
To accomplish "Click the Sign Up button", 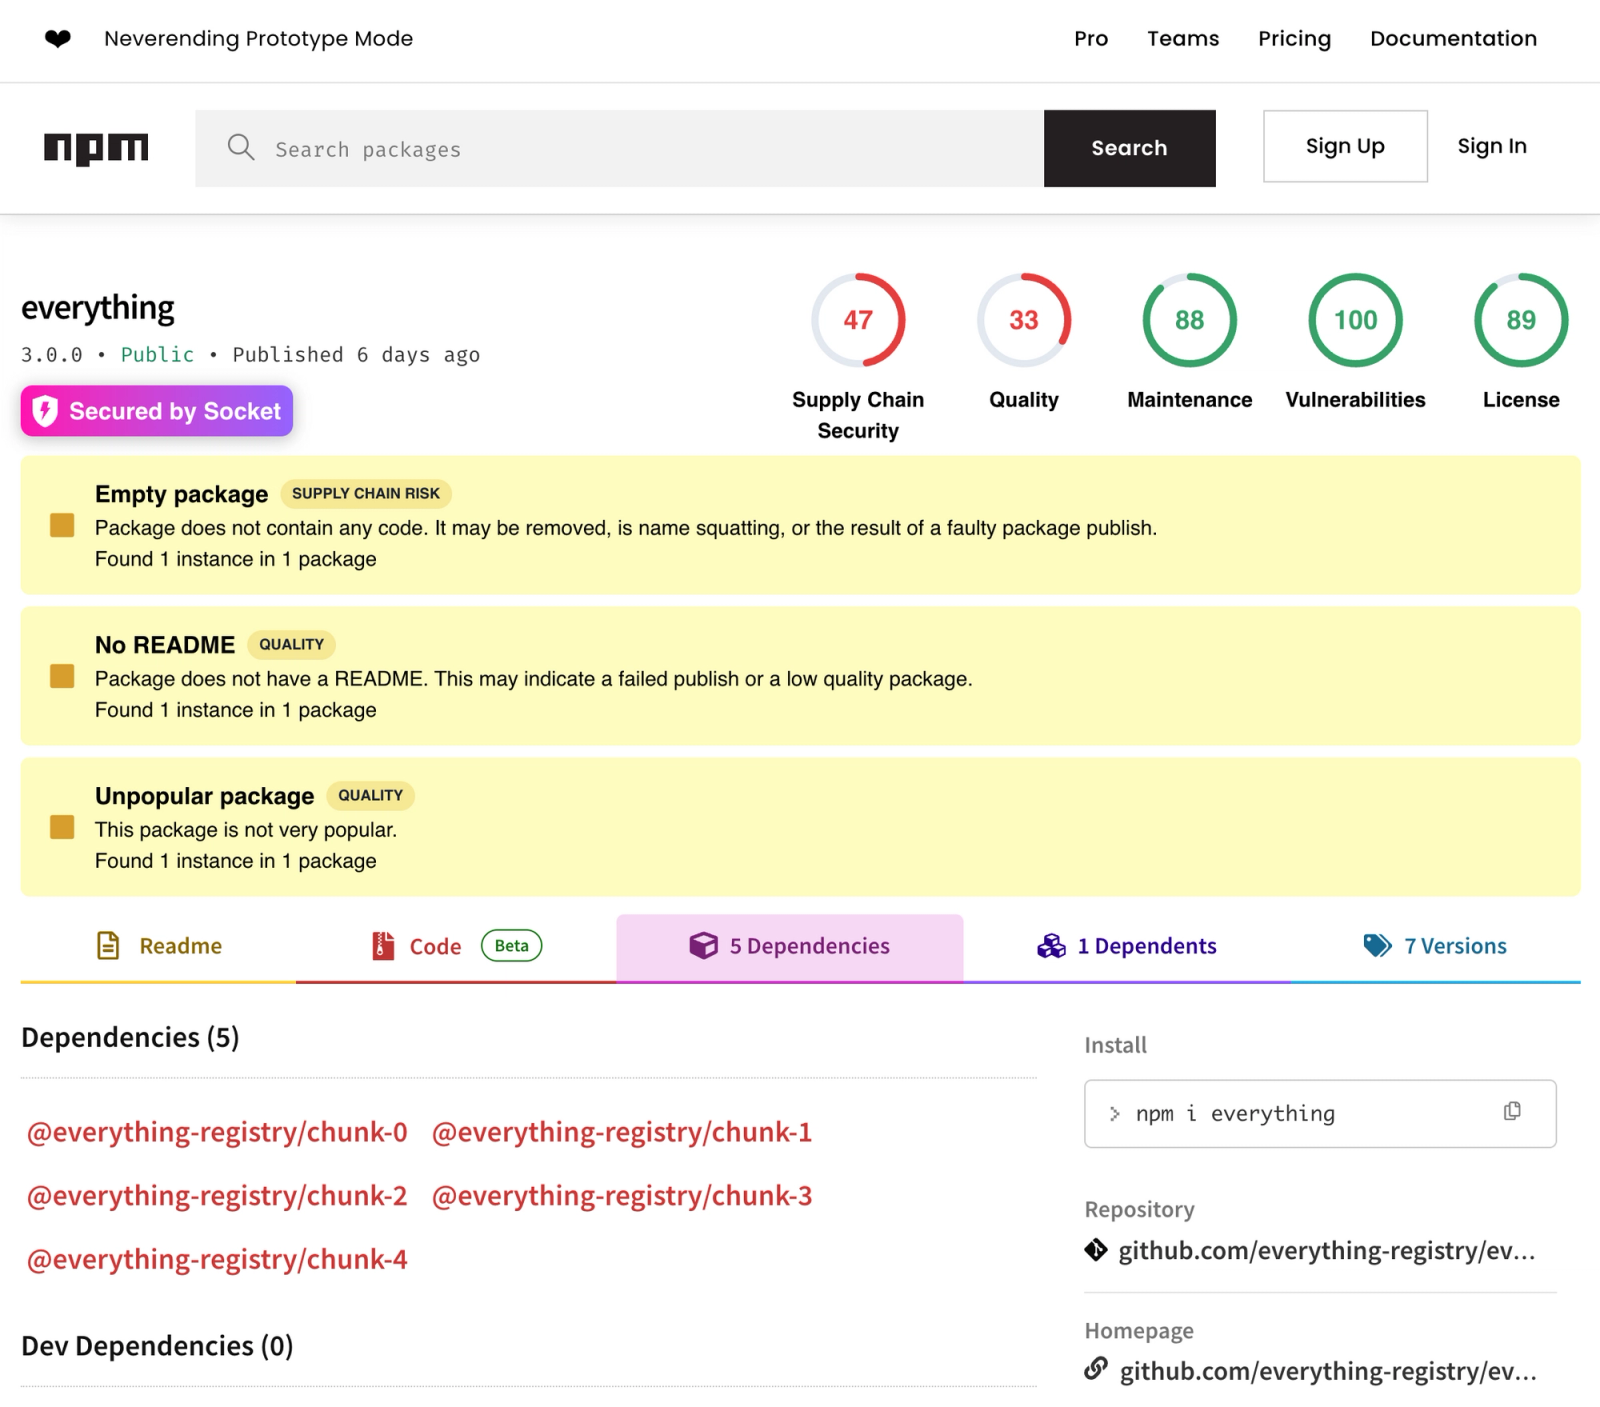I will [1345, 146].
